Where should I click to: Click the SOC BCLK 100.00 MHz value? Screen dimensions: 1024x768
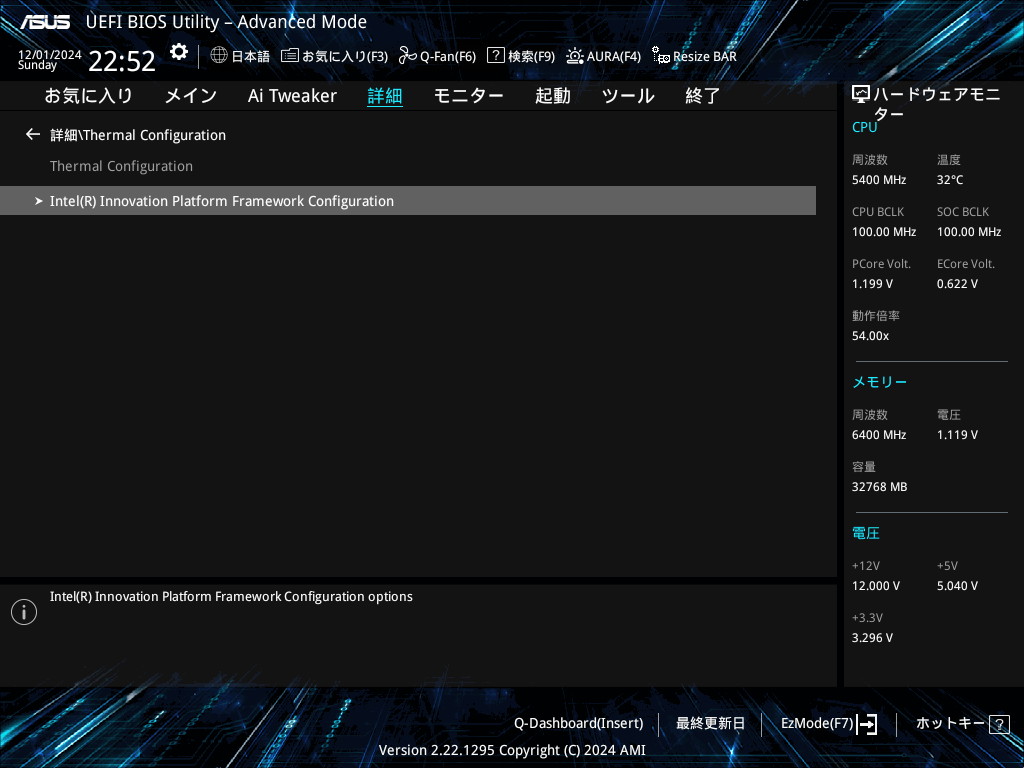click(x=969, y=232)
